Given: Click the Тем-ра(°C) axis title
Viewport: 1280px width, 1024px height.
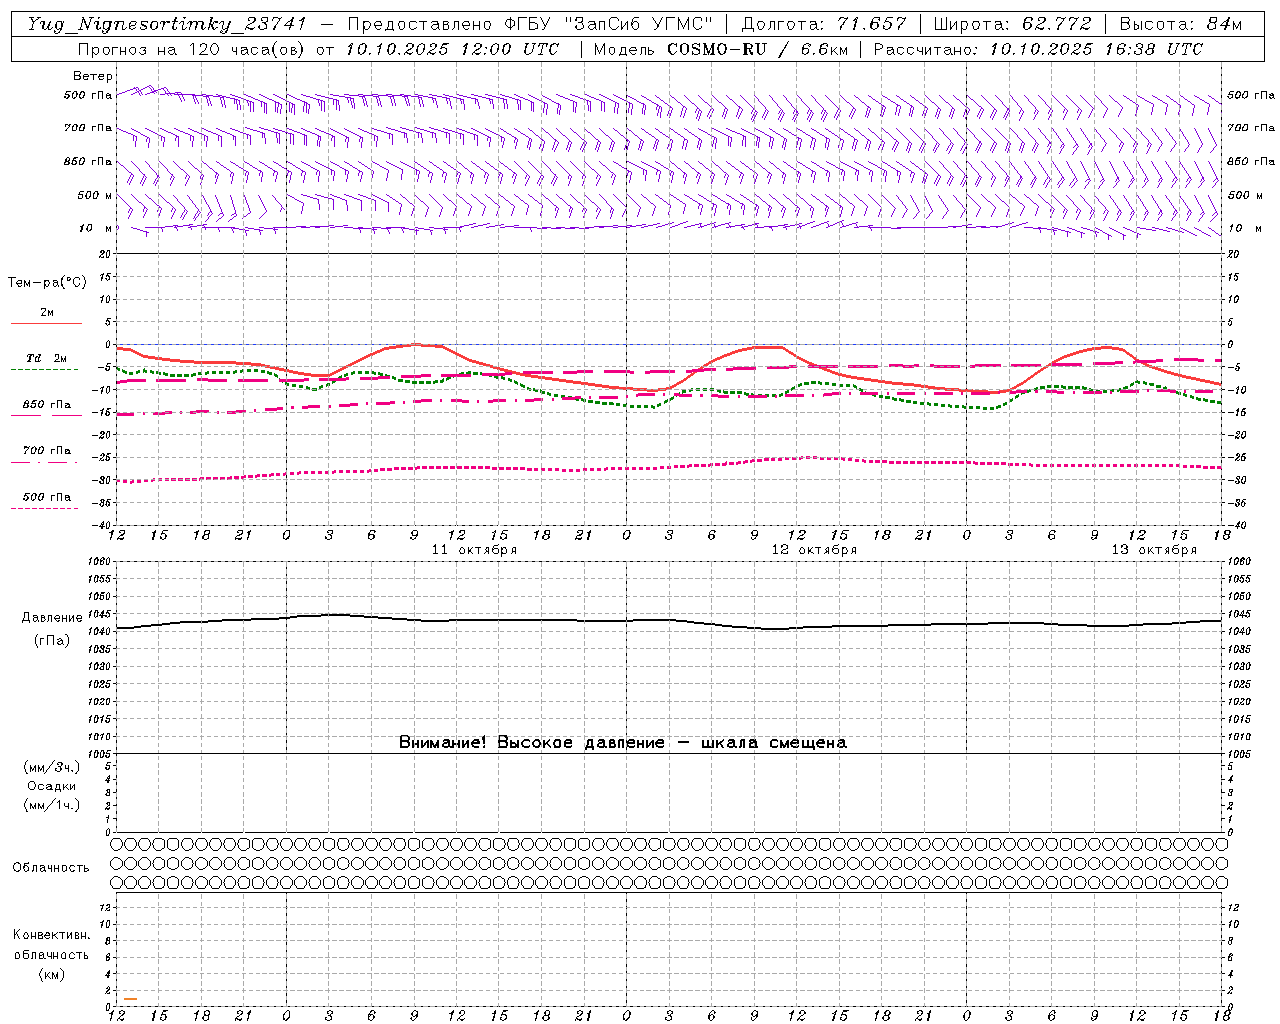Looking at the screenshot, I should point(47,283).
